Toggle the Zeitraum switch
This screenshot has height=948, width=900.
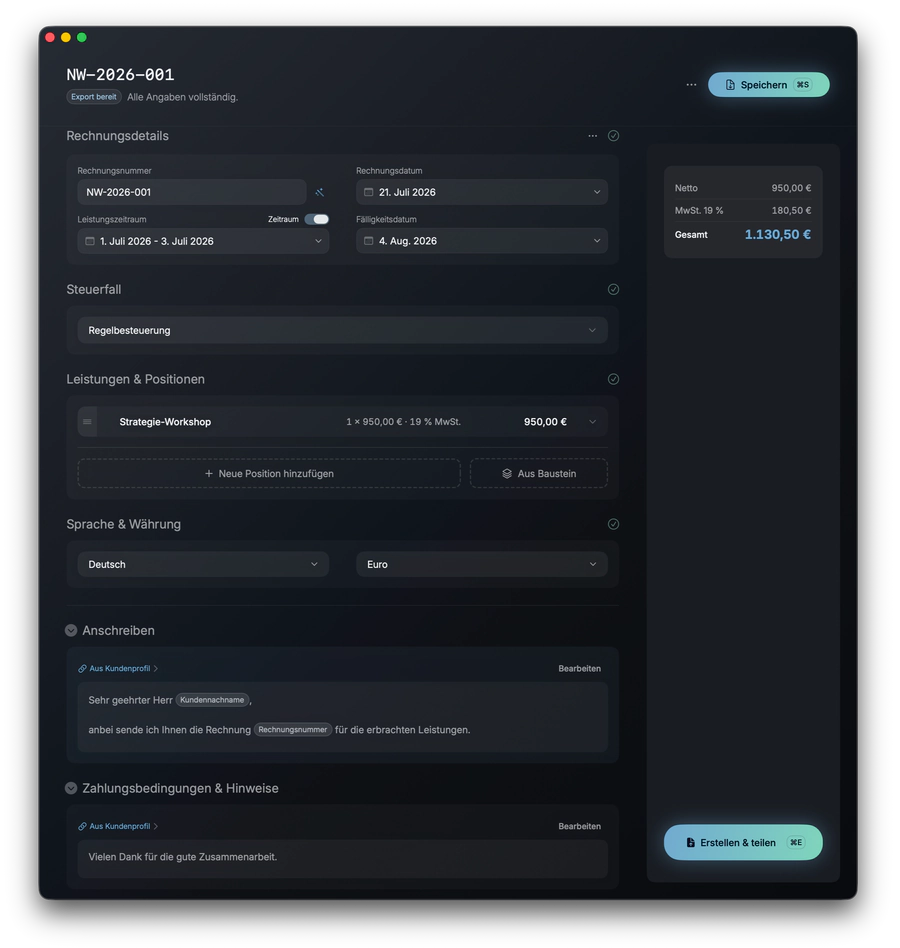coord(317,219)
